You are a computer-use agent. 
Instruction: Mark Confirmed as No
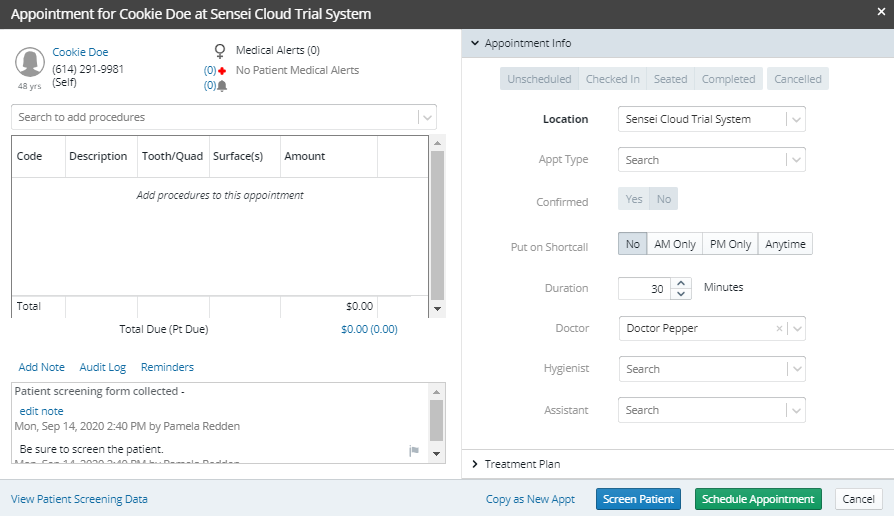coord(664,199)
